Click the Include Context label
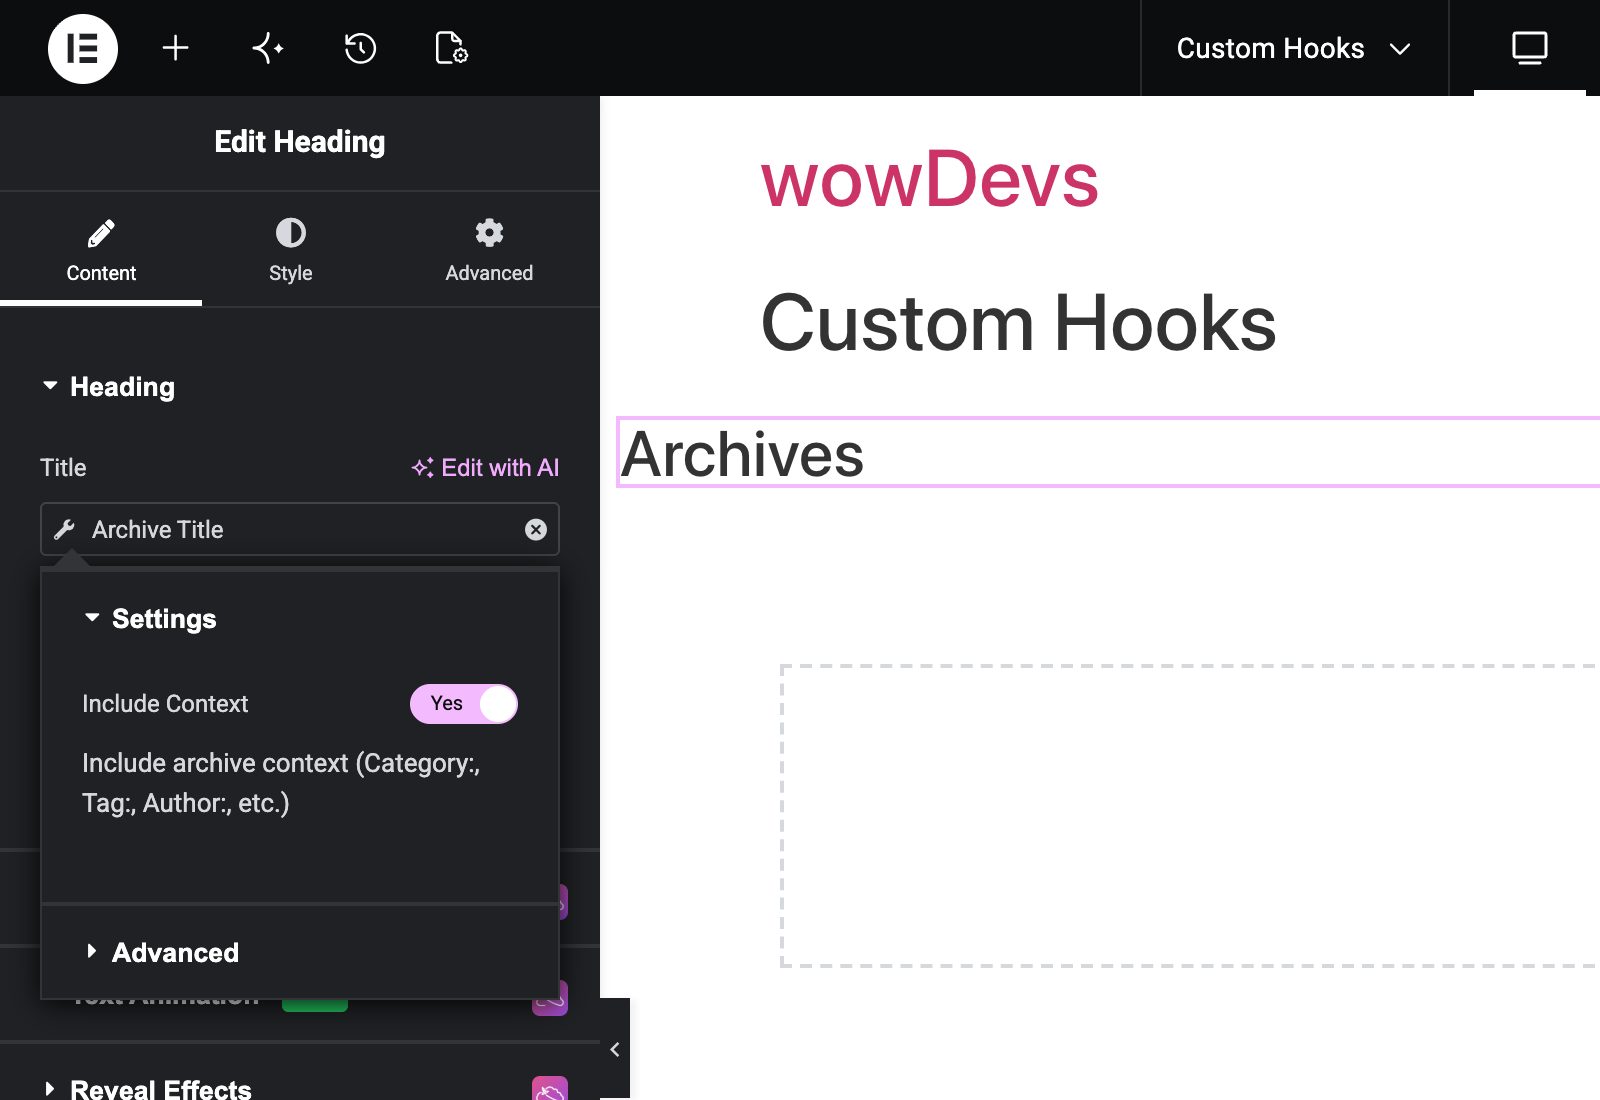The height and width of the screenshot is (1100, 1600). click(165, 704)
